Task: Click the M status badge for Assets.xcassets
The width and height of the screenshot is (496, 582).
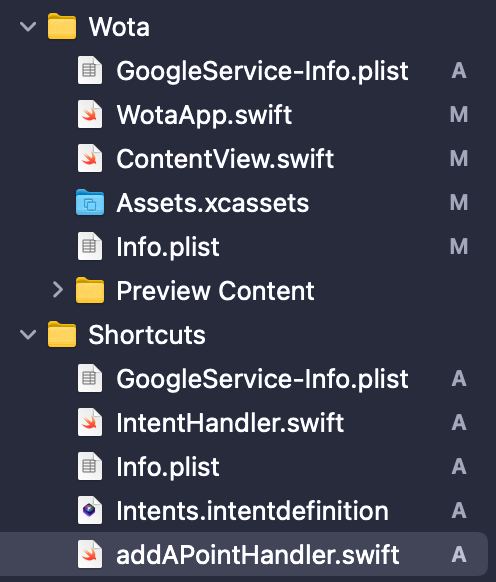Action: (x=459, y=202)
